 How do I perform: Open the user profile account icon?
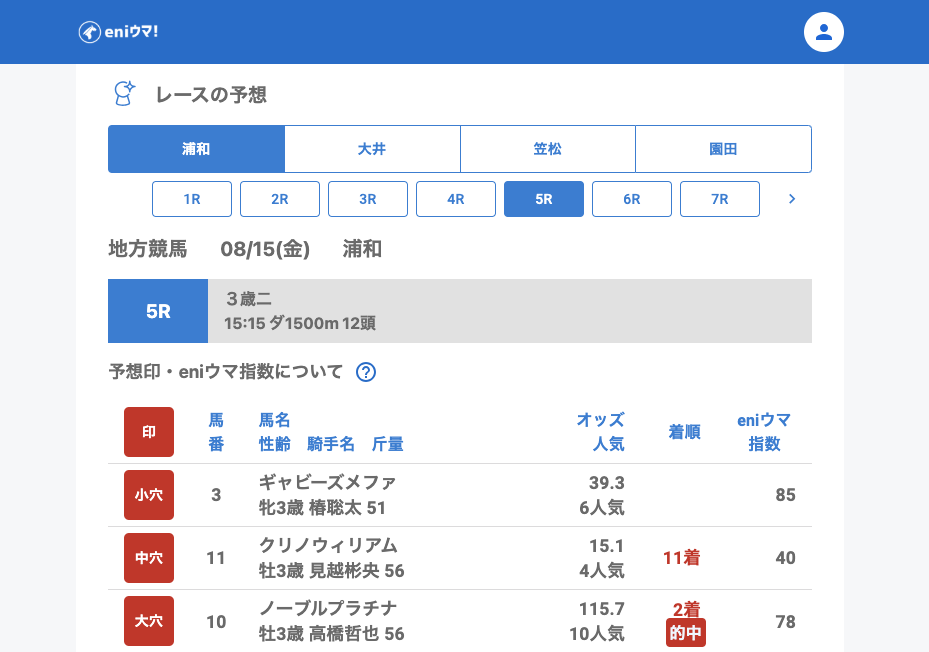pos(823,32)
